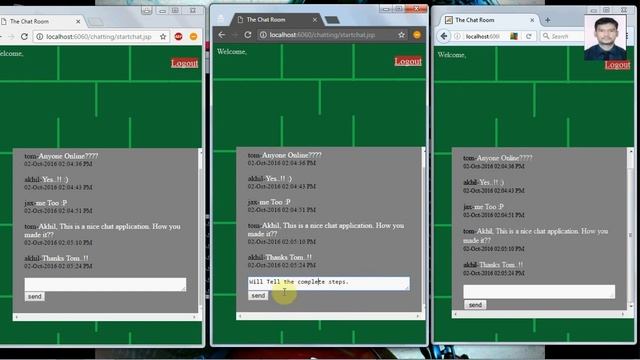This screenshot has height=360, width=640.
Task: Close the middle window's Chat Room tab
Action: point(315,20)
